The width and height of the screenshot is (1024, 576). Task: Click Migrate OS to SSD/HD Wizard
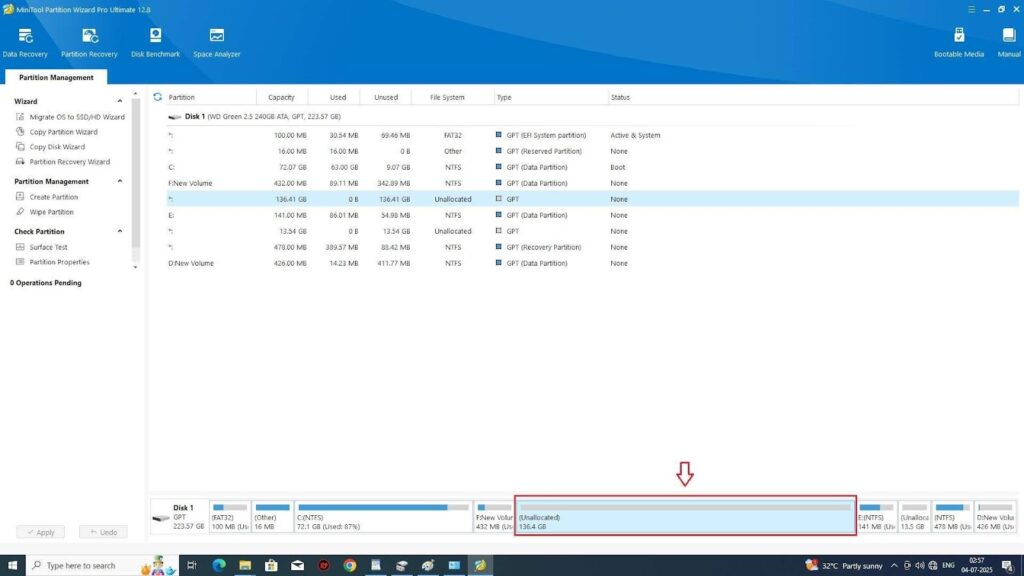point(76,117)
